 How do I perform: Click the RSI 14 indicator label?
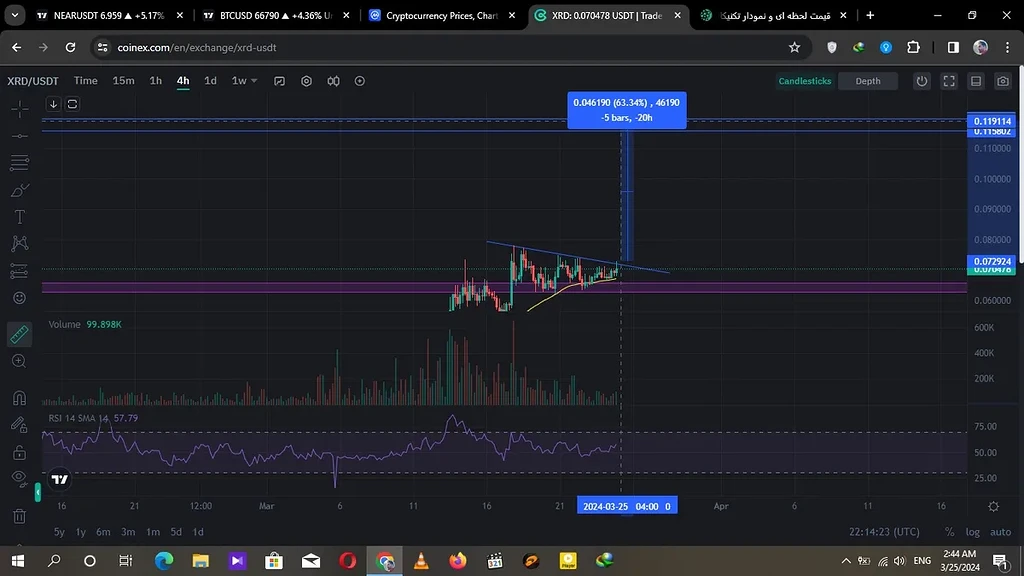coord(60,418)
